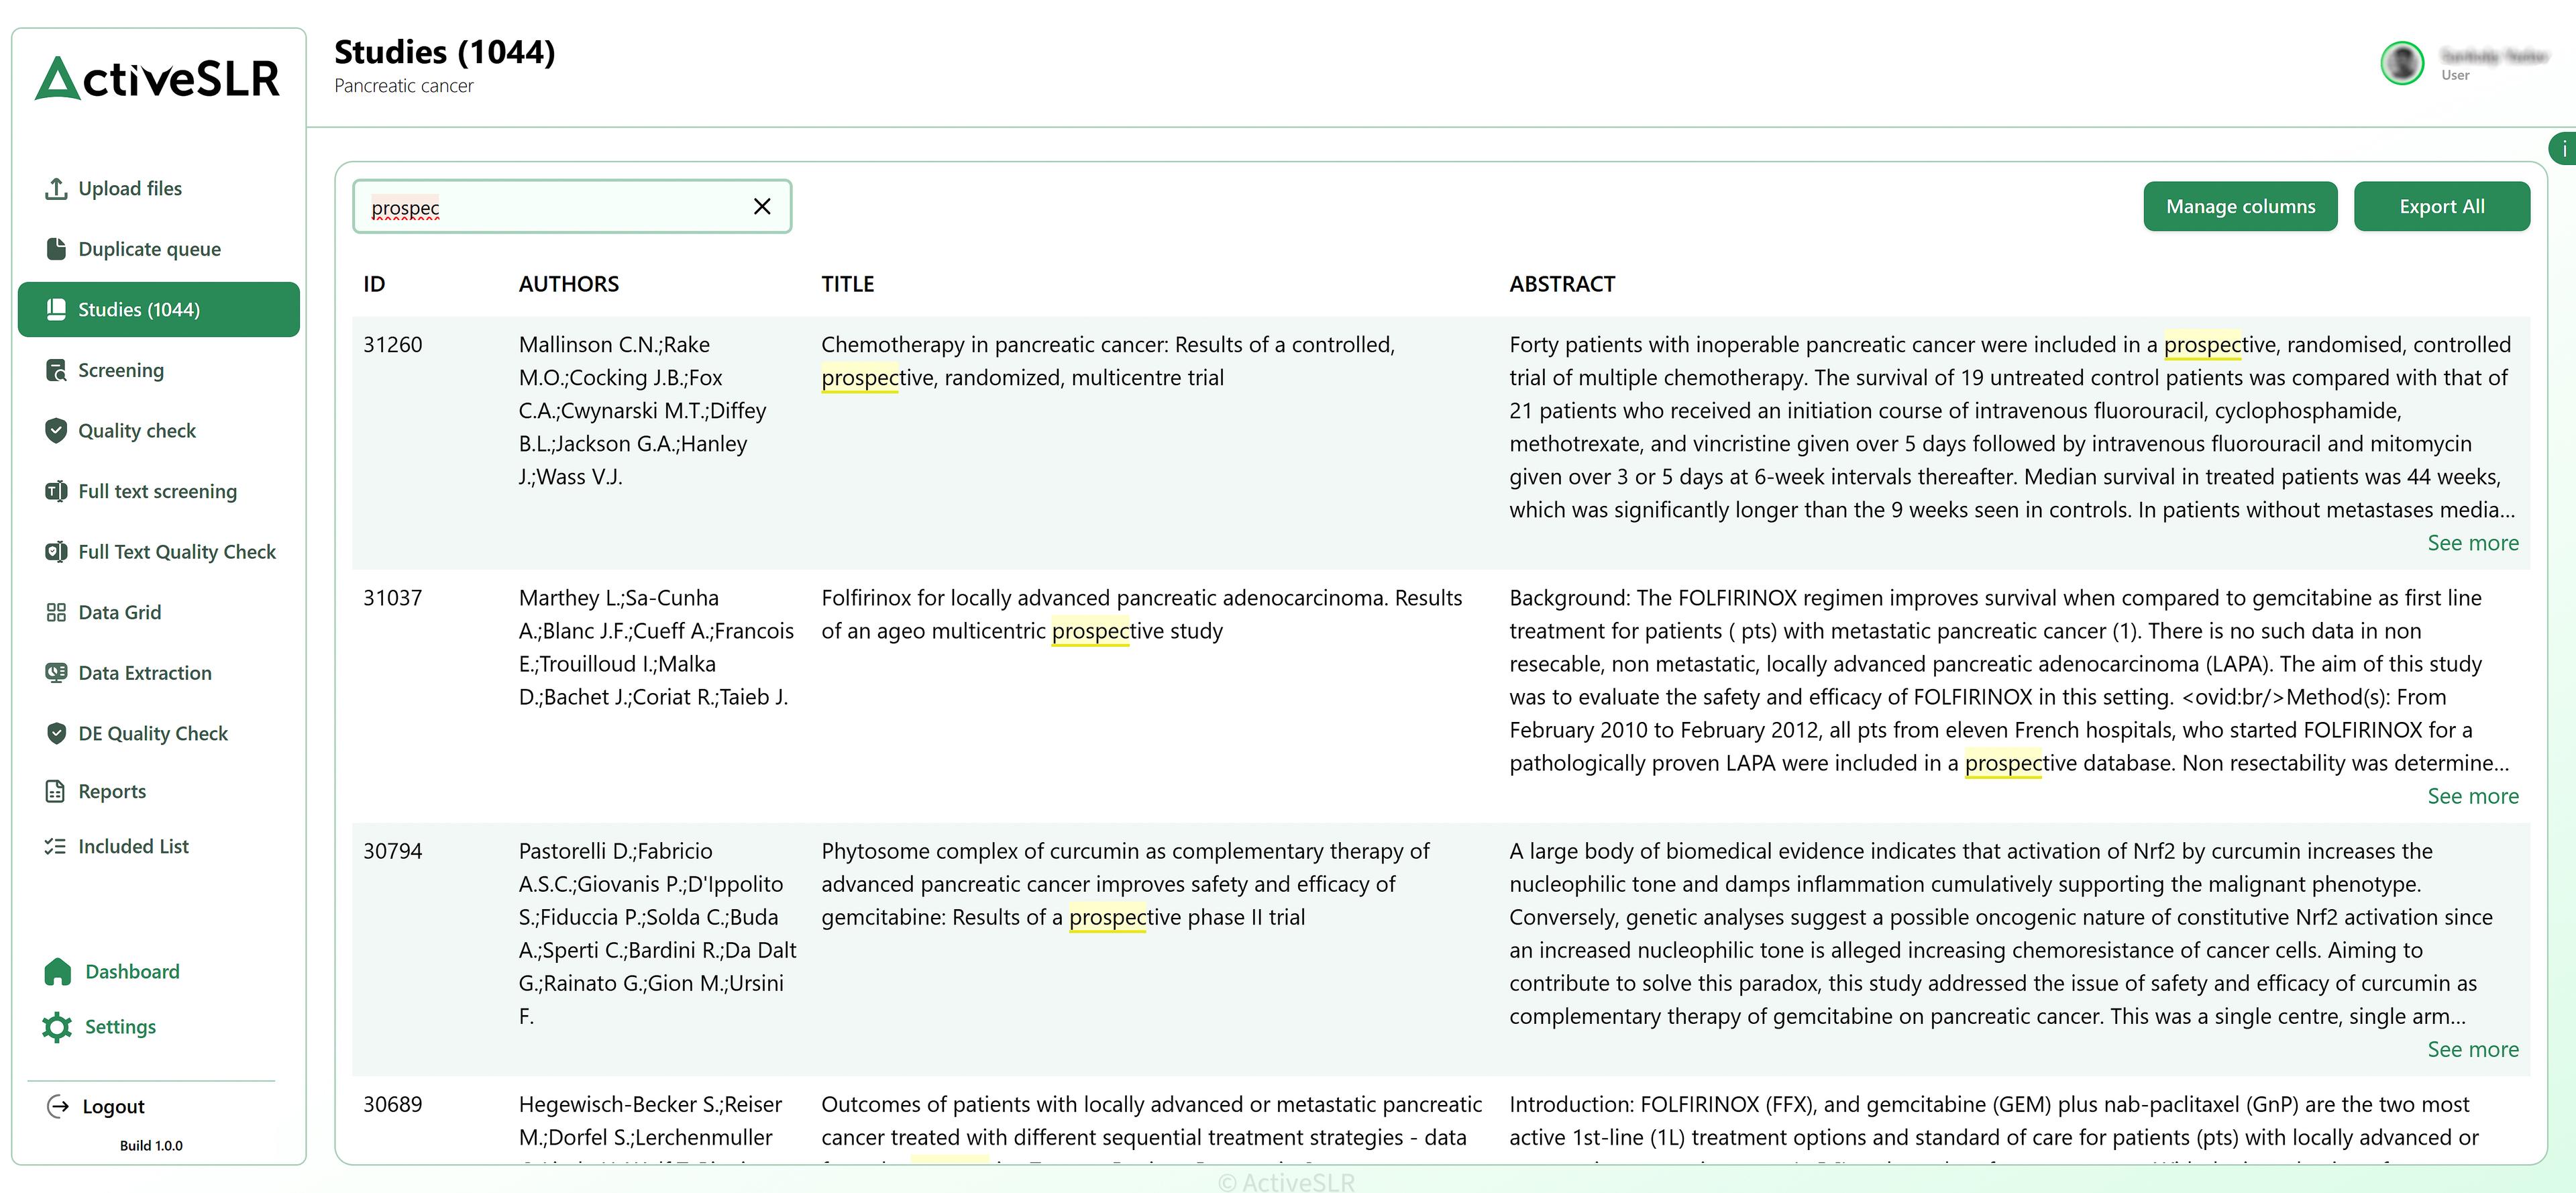The image size is (2576, 1193).
Task: Click the user avatar picture
Action: click(x=2402, y=64)
